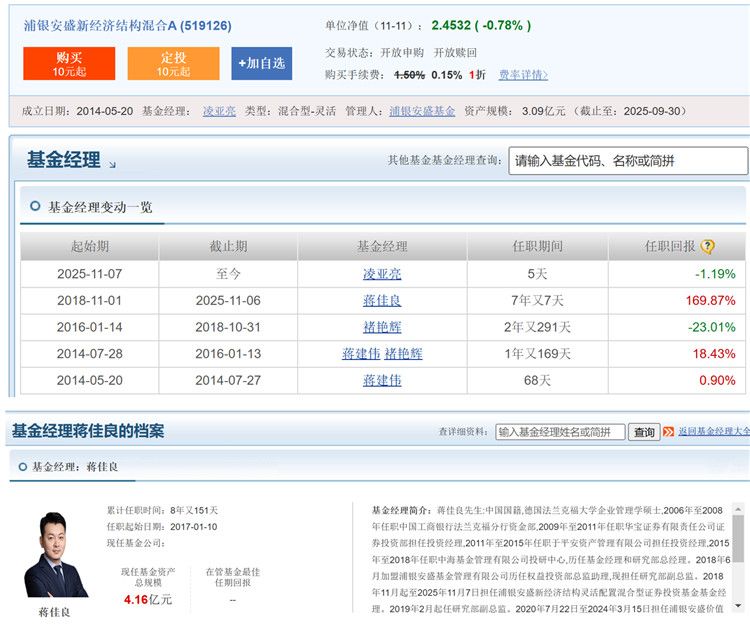Click the orange return icon before 返回基金经理大全
Screen dimensions: 750x624
point(668,432)
